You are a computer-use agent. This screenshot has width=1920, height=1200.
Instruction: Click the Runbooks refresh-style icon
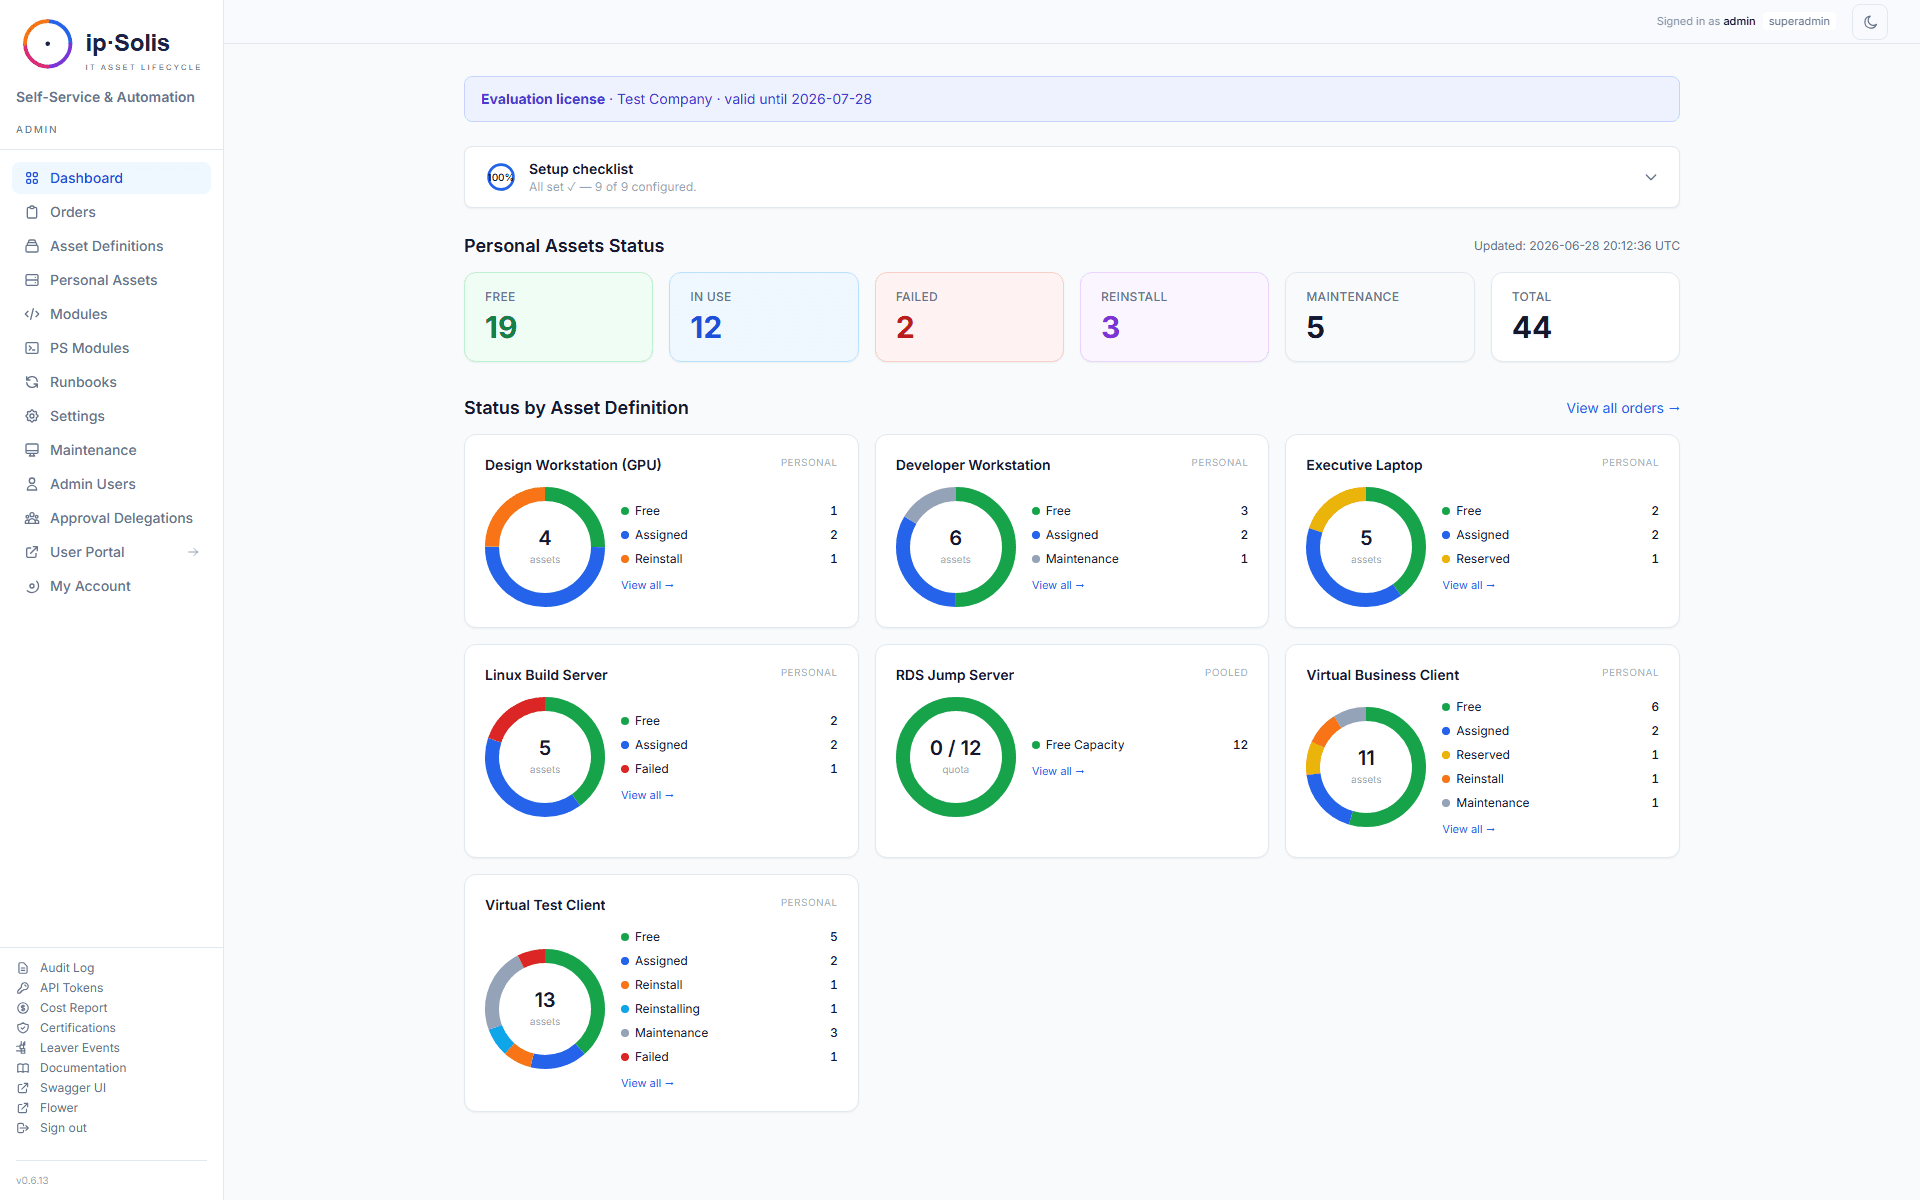(x=32, y=382)
